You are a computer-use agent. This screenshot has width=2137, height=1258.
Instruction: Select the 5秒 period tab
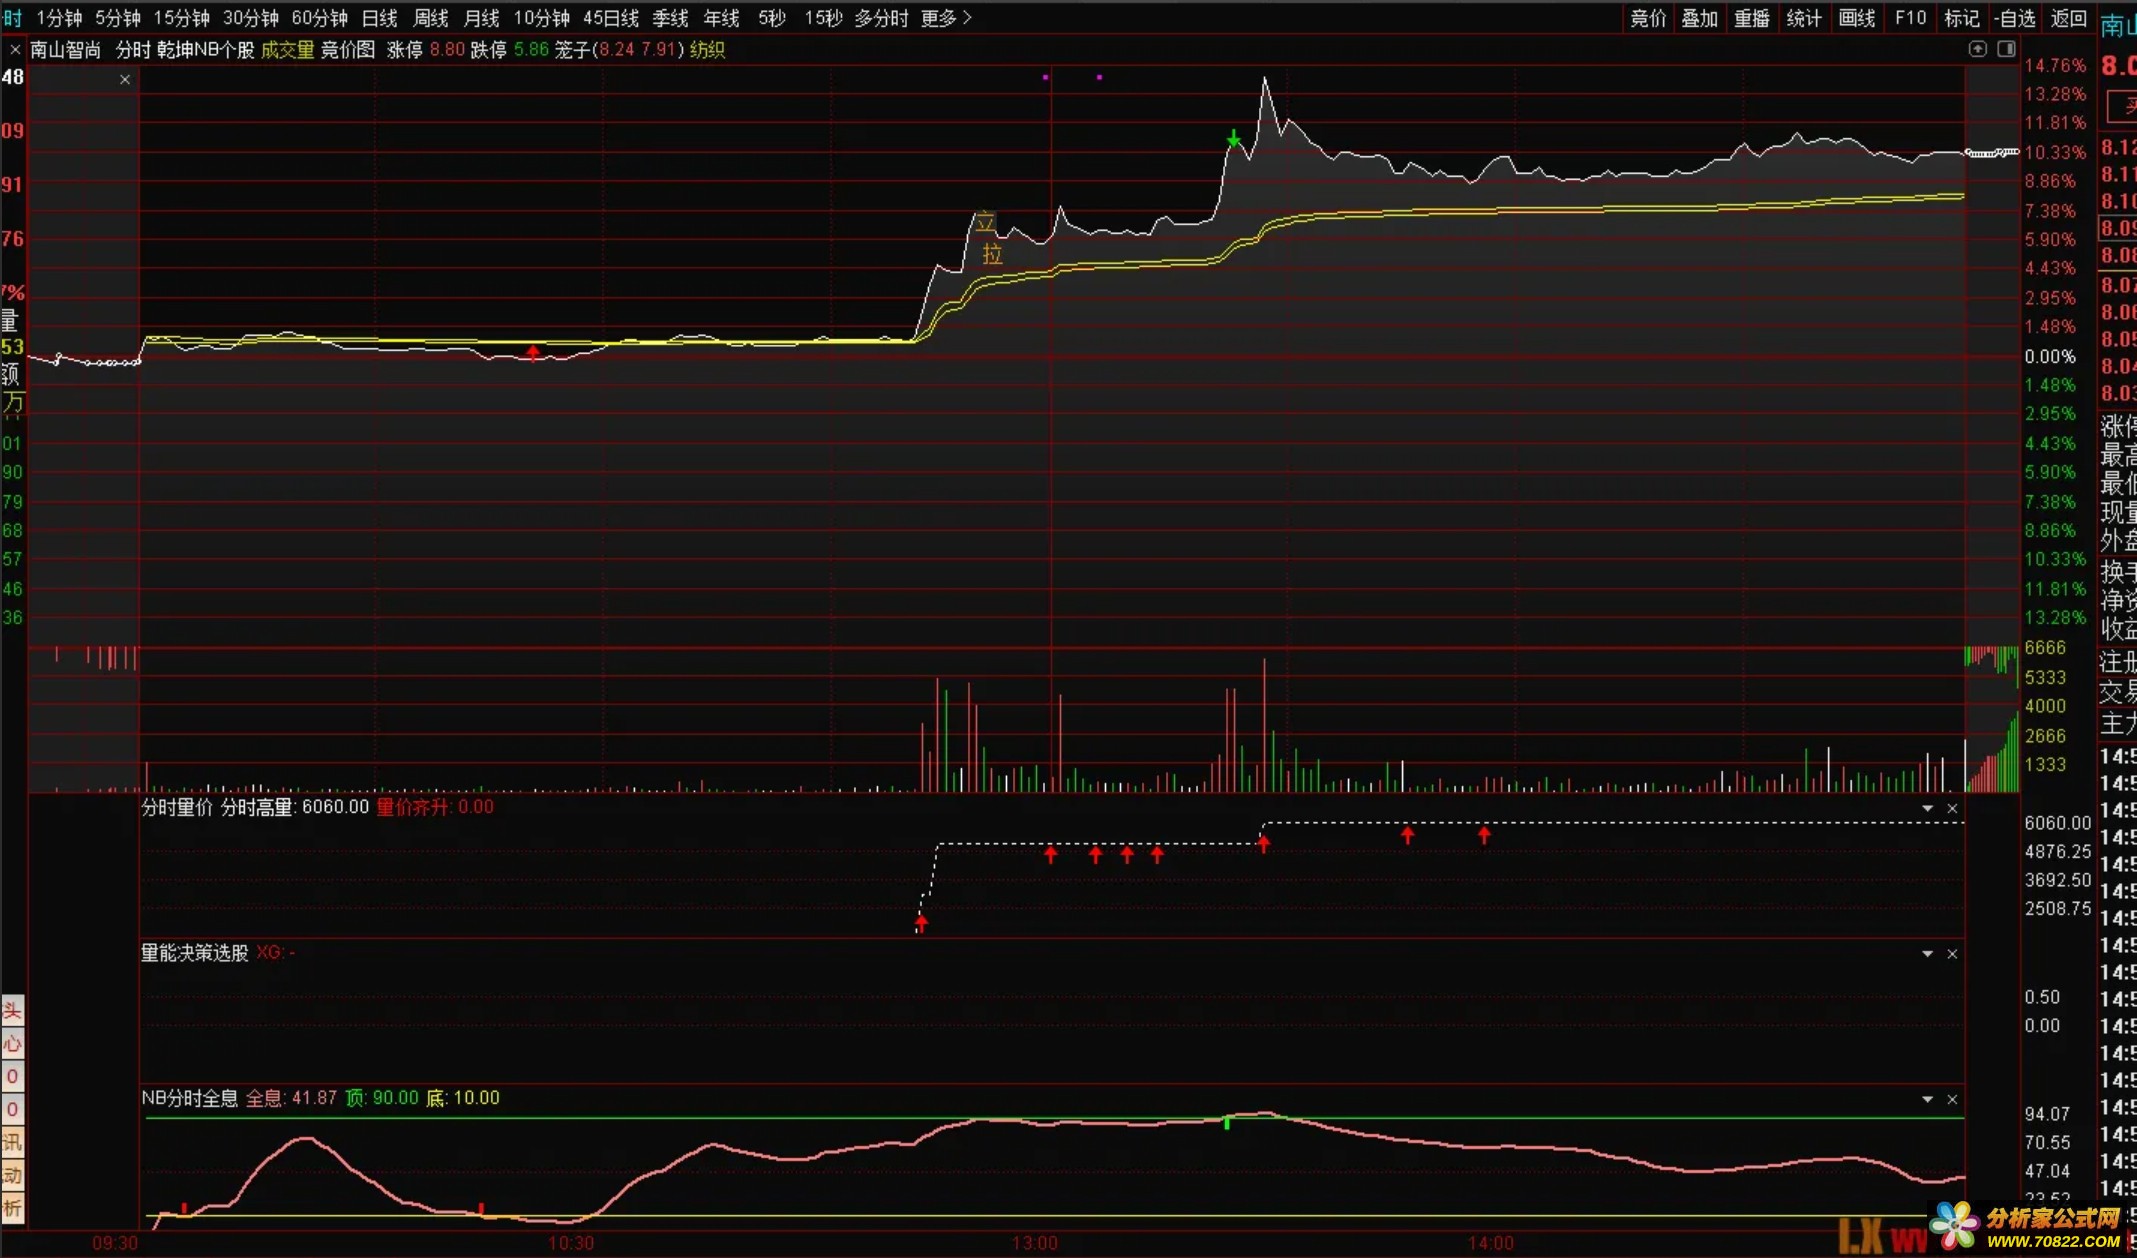point(772,18)
